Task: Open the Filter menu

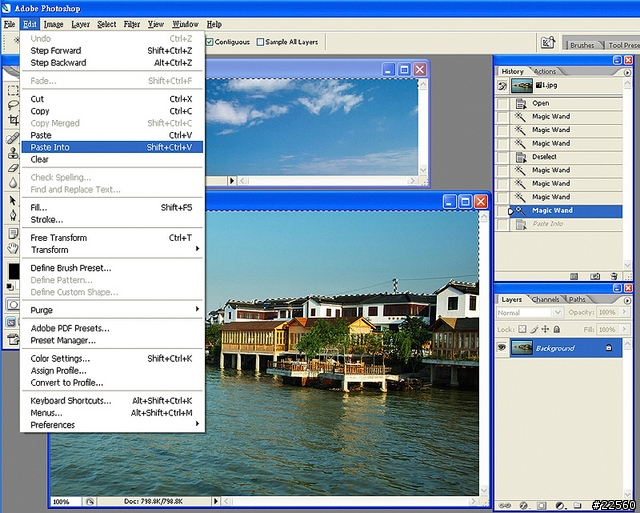Action: (x=132, y=24)
